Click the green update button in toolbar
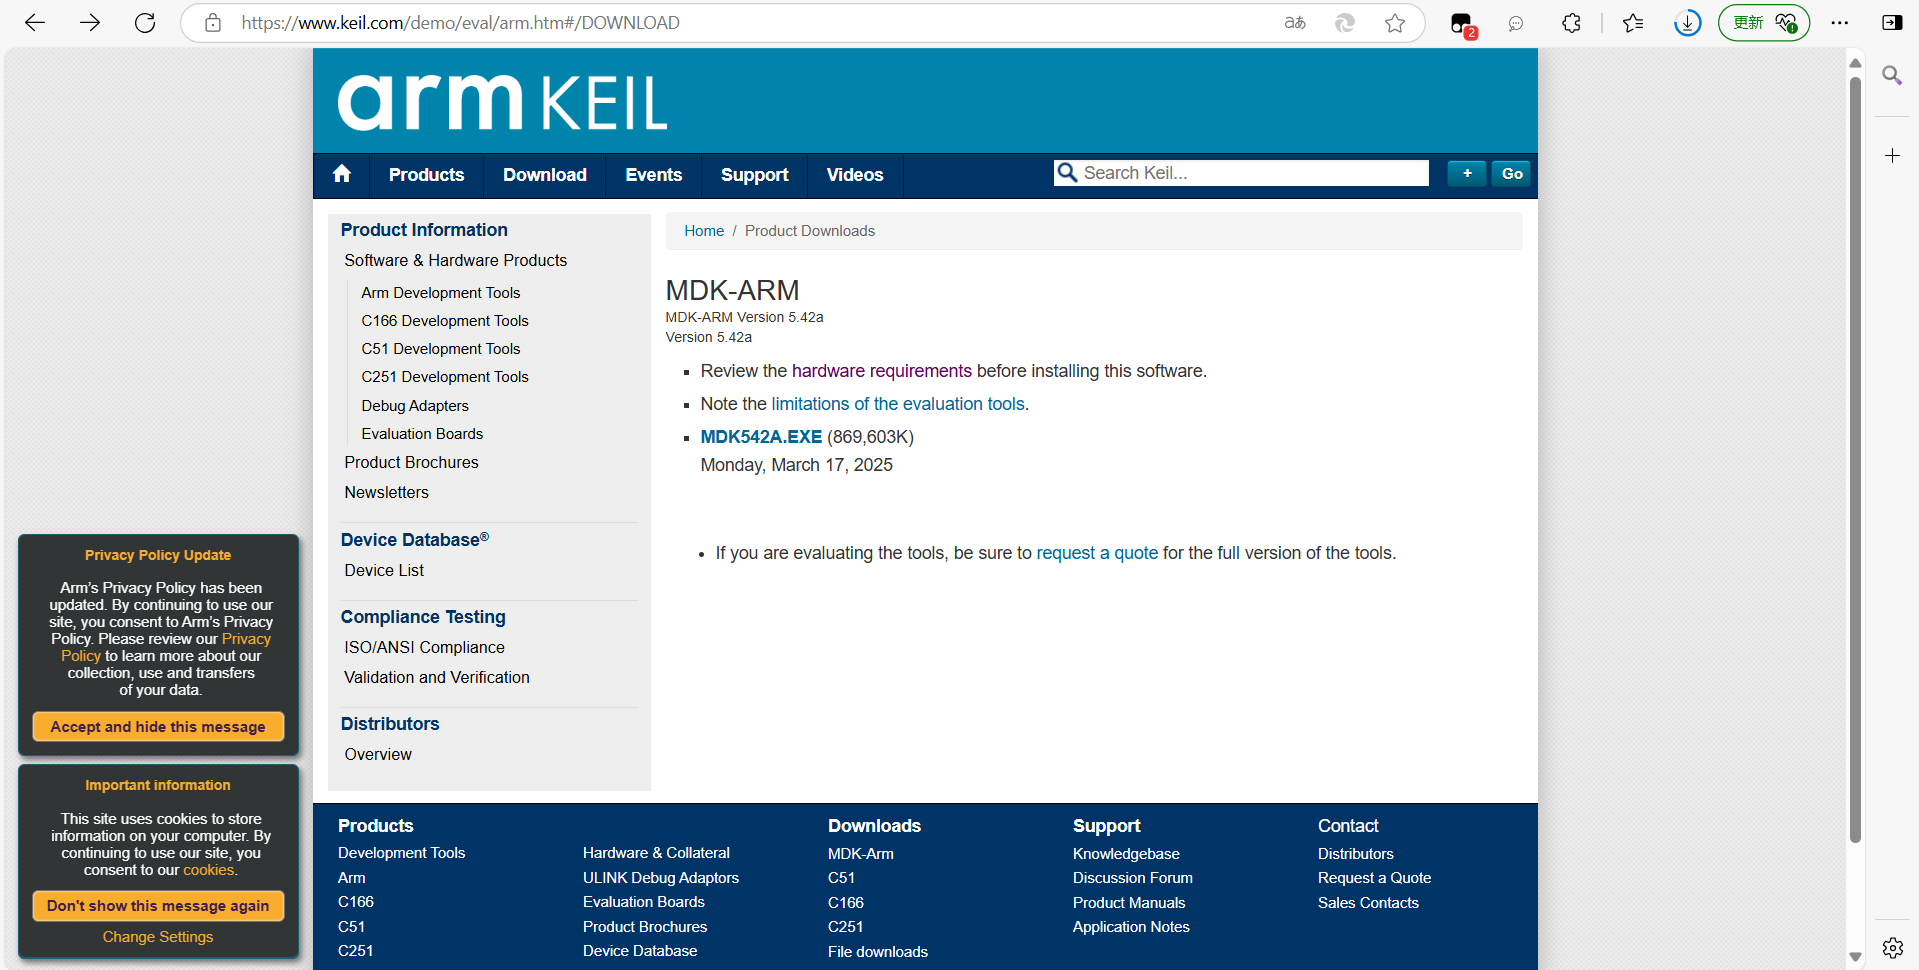Viewport: 1919px width, 970px height. click(x=1764, y=23)
